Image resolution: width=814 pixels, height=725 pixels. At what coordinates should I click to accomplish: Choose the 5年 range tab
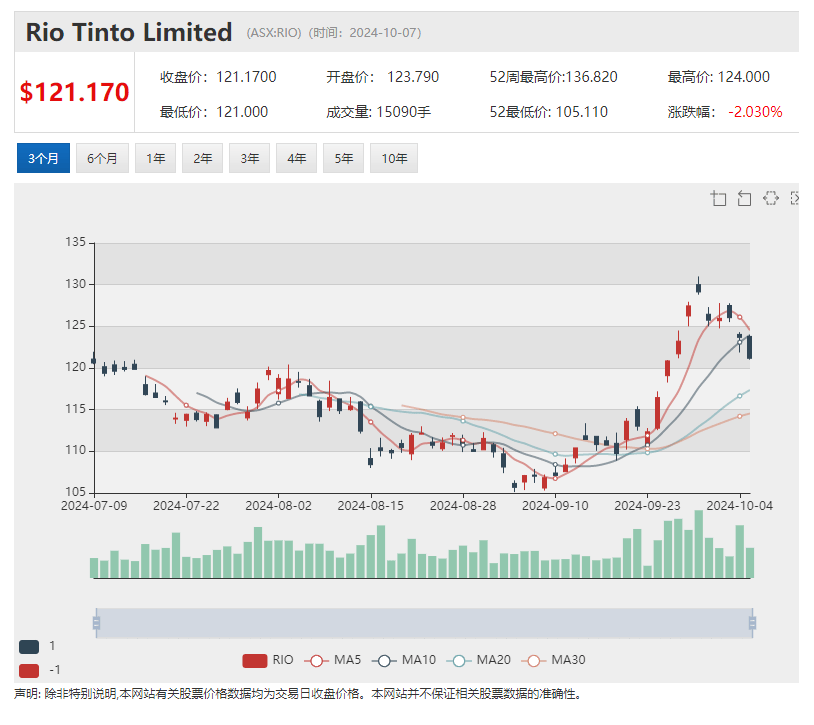tap(343, 158)
